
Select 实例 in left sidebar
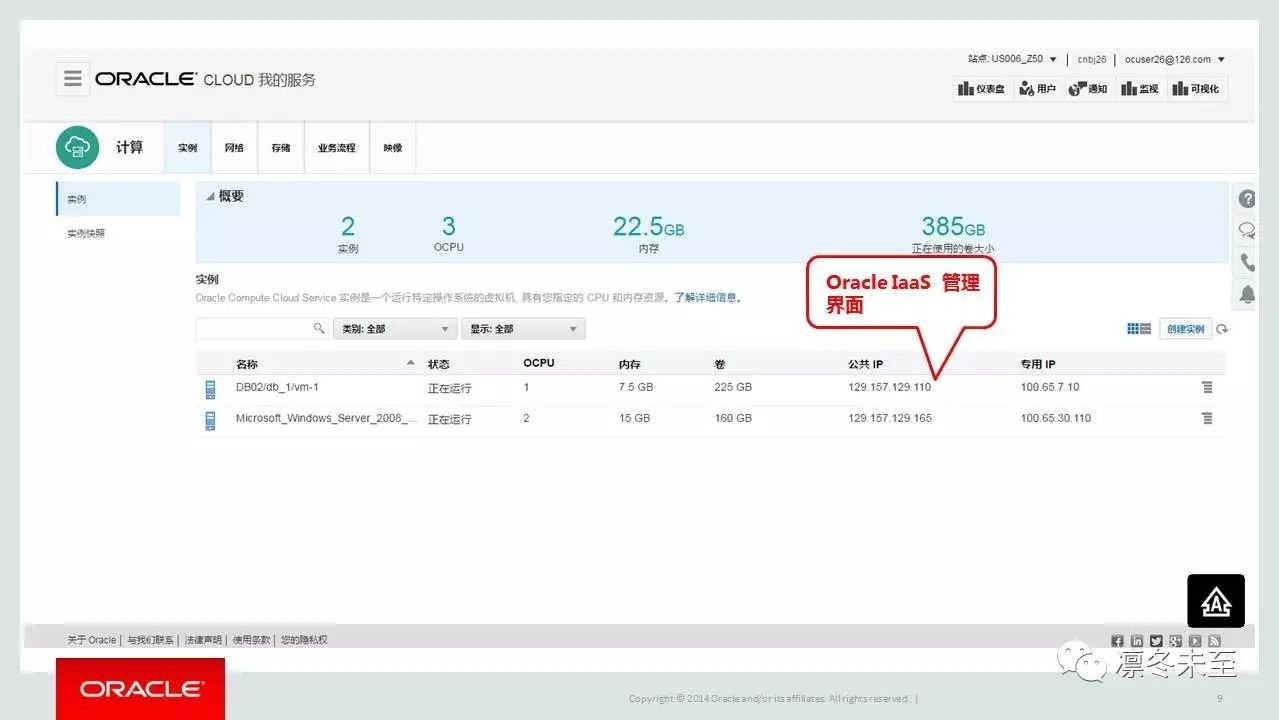pyautogui.click(x=118, y=199)
